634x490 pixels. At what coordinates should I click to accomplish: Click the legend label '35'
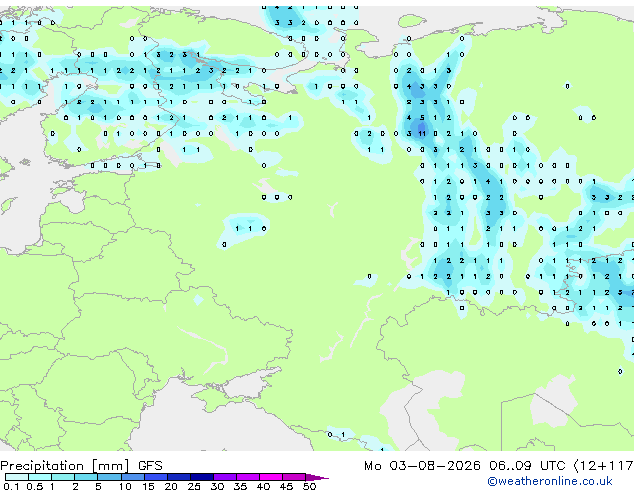(x=241, y=486)
